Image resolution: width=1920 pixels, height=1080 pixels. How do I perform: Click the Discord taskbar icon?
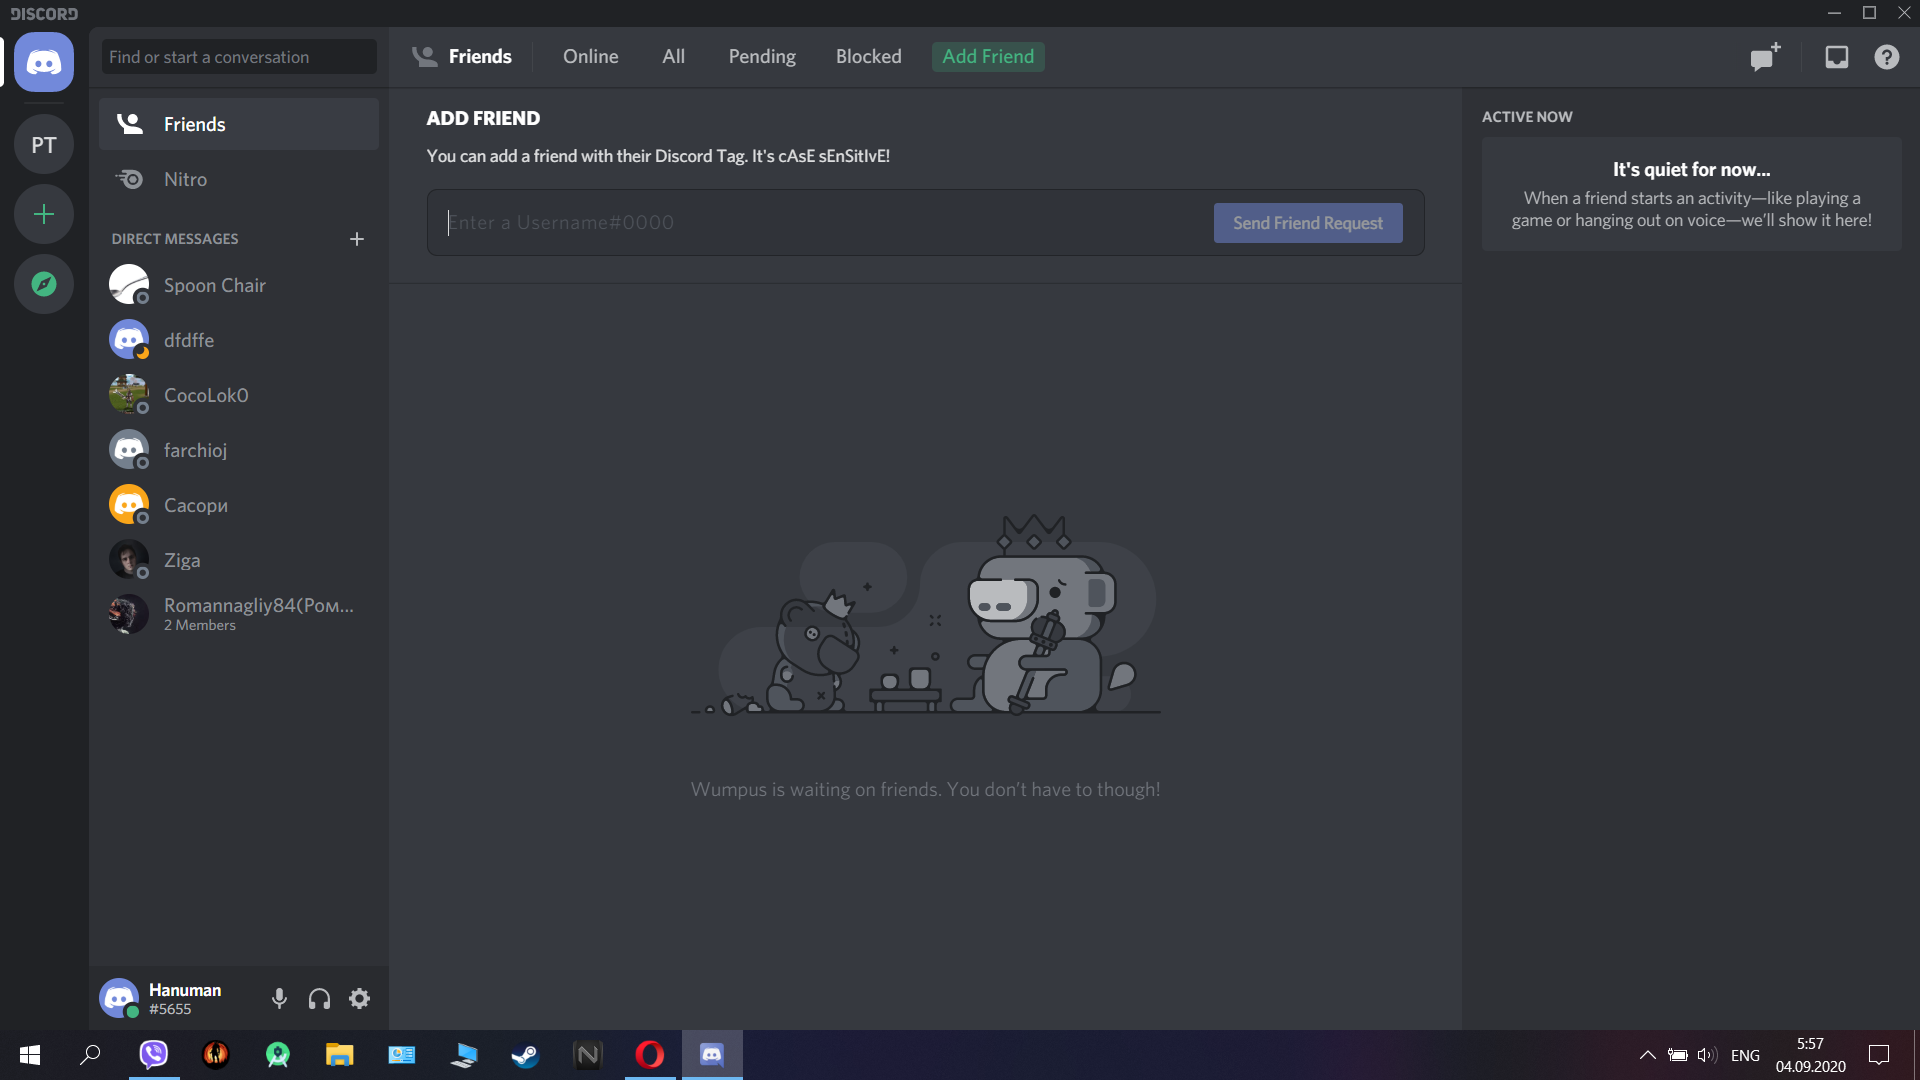[x=712, y=1055]
